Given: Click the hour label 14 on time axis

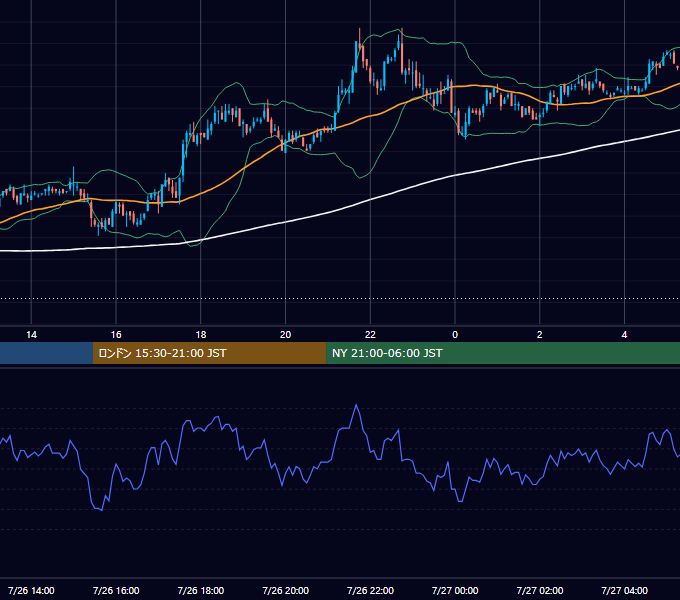Looking at the screenshot, I should 31,335.
